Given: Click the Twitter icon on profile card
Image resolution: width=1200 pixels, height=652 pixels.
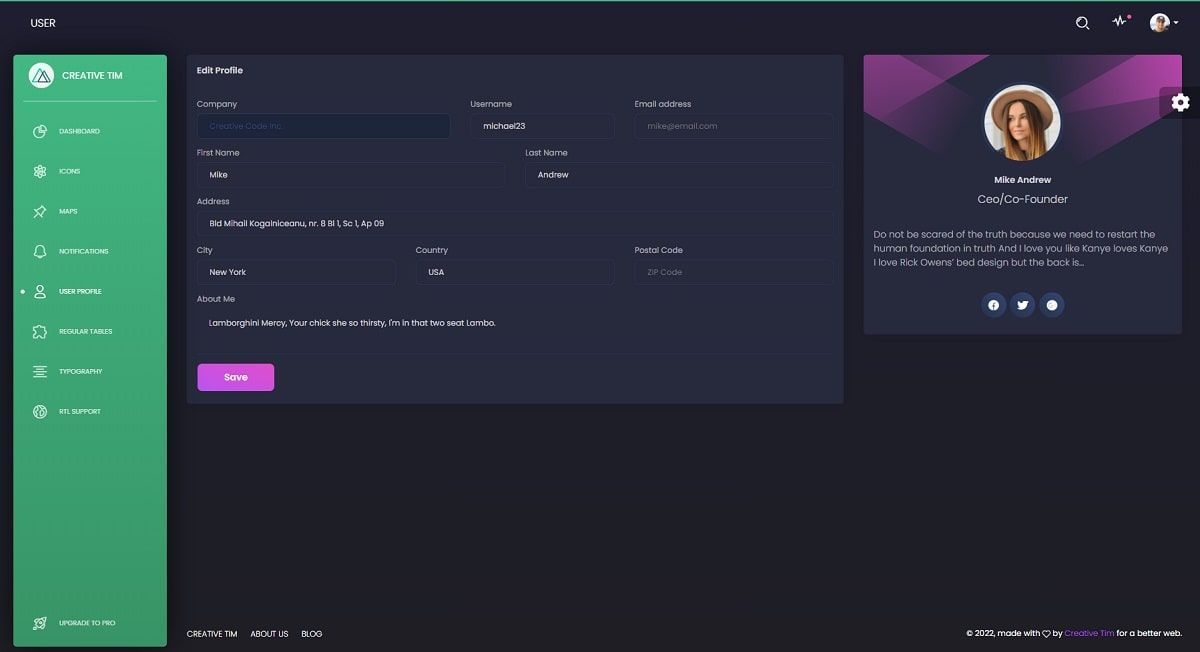Looking at the screenshot, I should pos(1022,305).
